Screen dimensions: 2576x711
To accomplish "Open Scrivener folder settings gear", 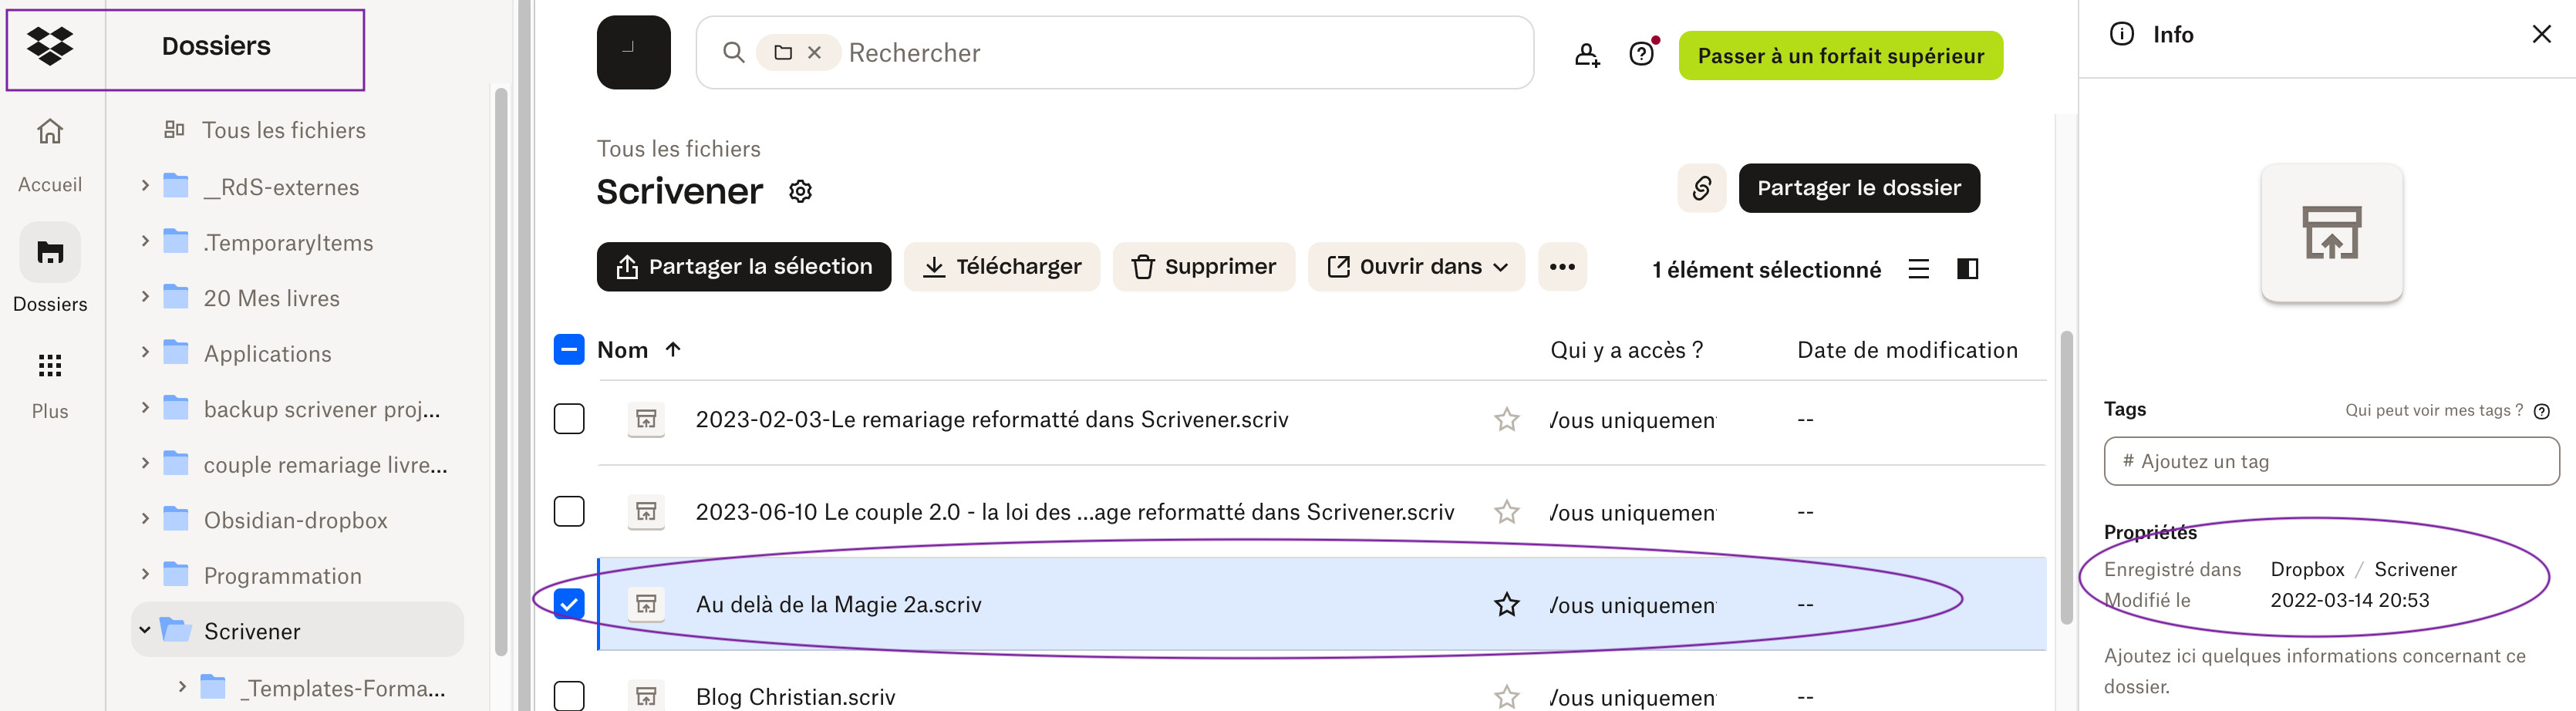I will (800, 191).
